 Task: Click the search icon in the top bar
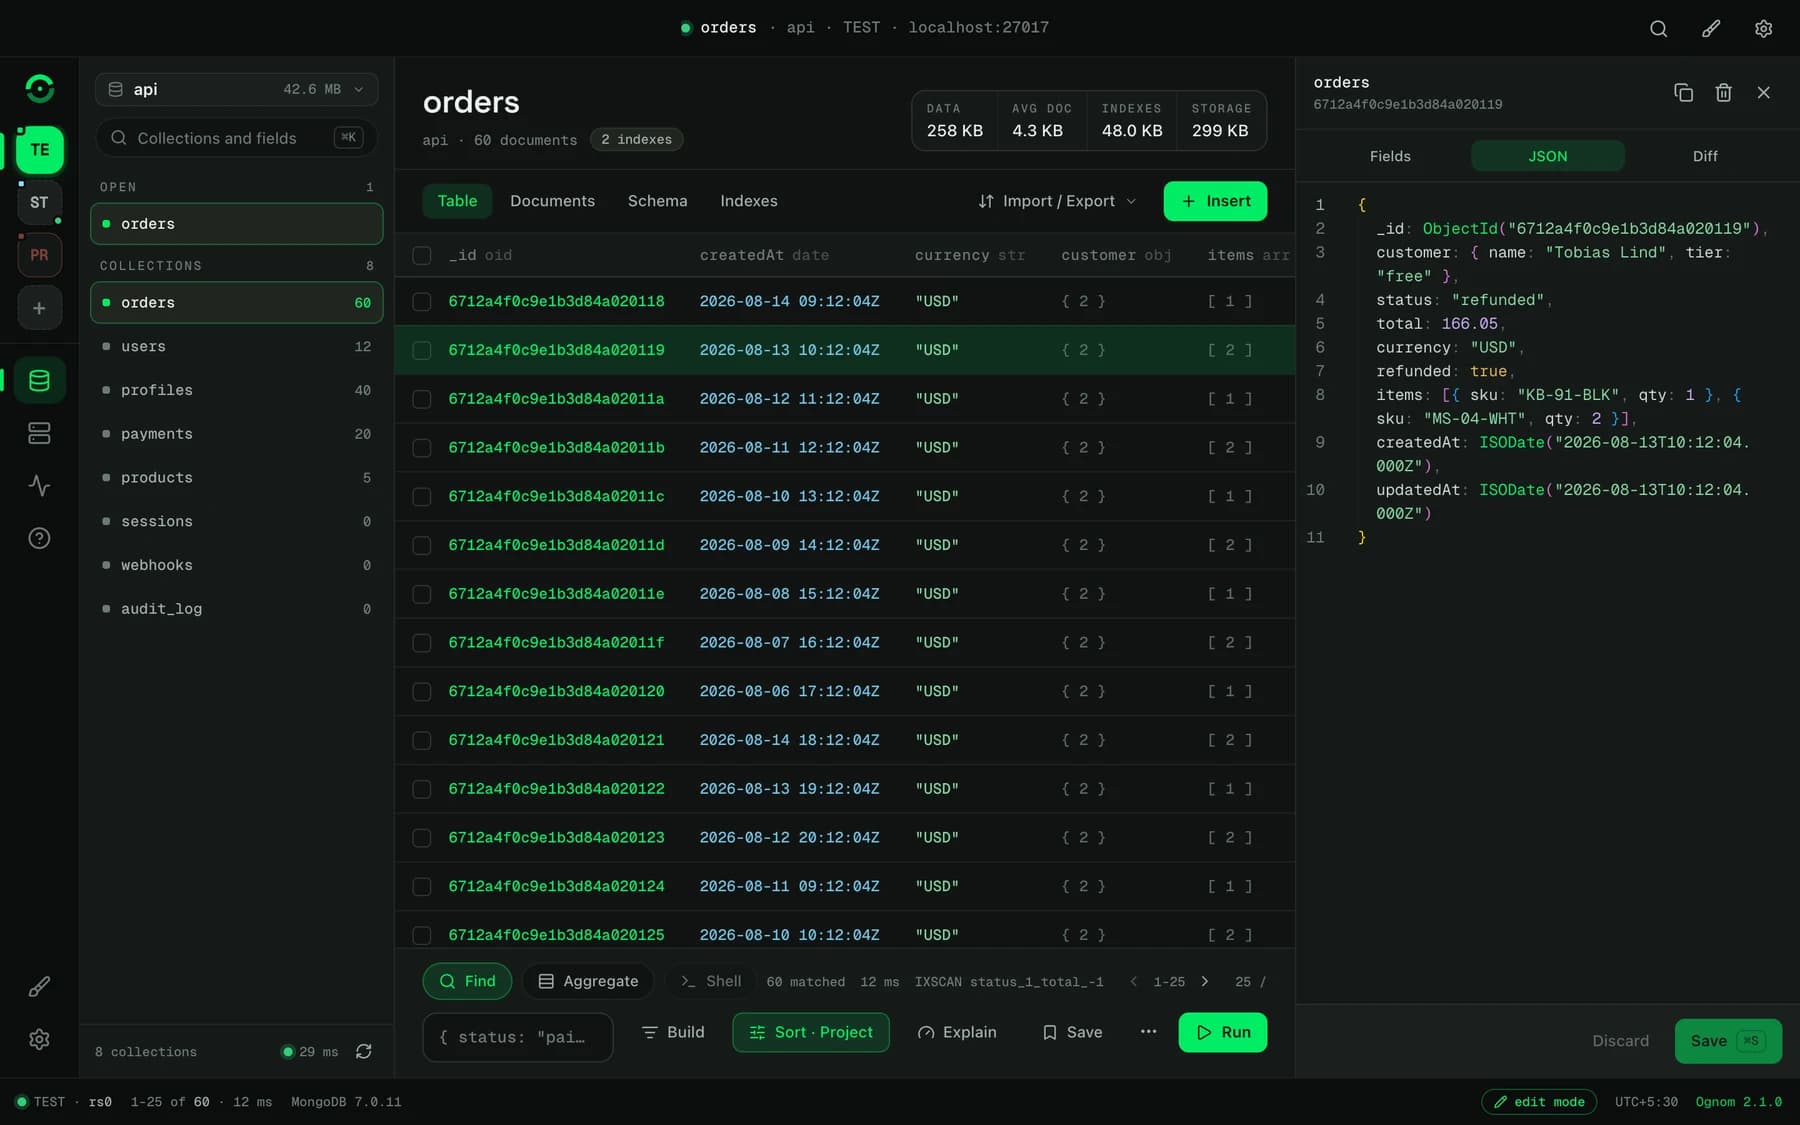(1658, 28)
